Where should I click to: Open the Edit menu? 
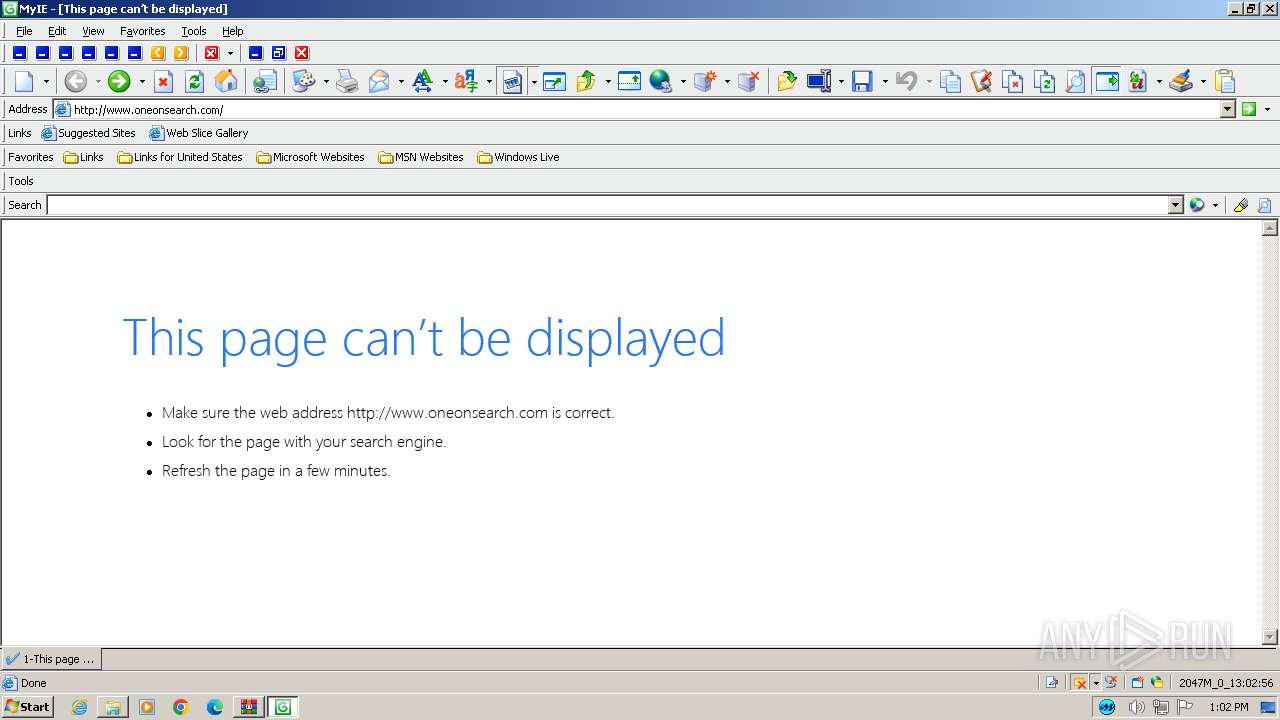[x=57, y=31]
